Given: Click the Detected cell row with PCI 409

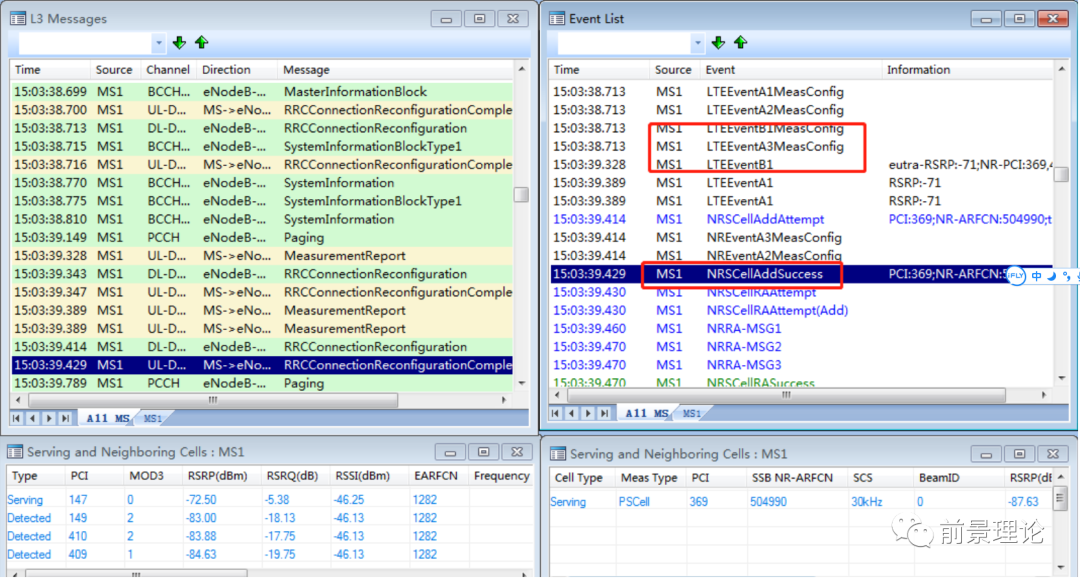Looking at the screenshot, I should (269, 554).
